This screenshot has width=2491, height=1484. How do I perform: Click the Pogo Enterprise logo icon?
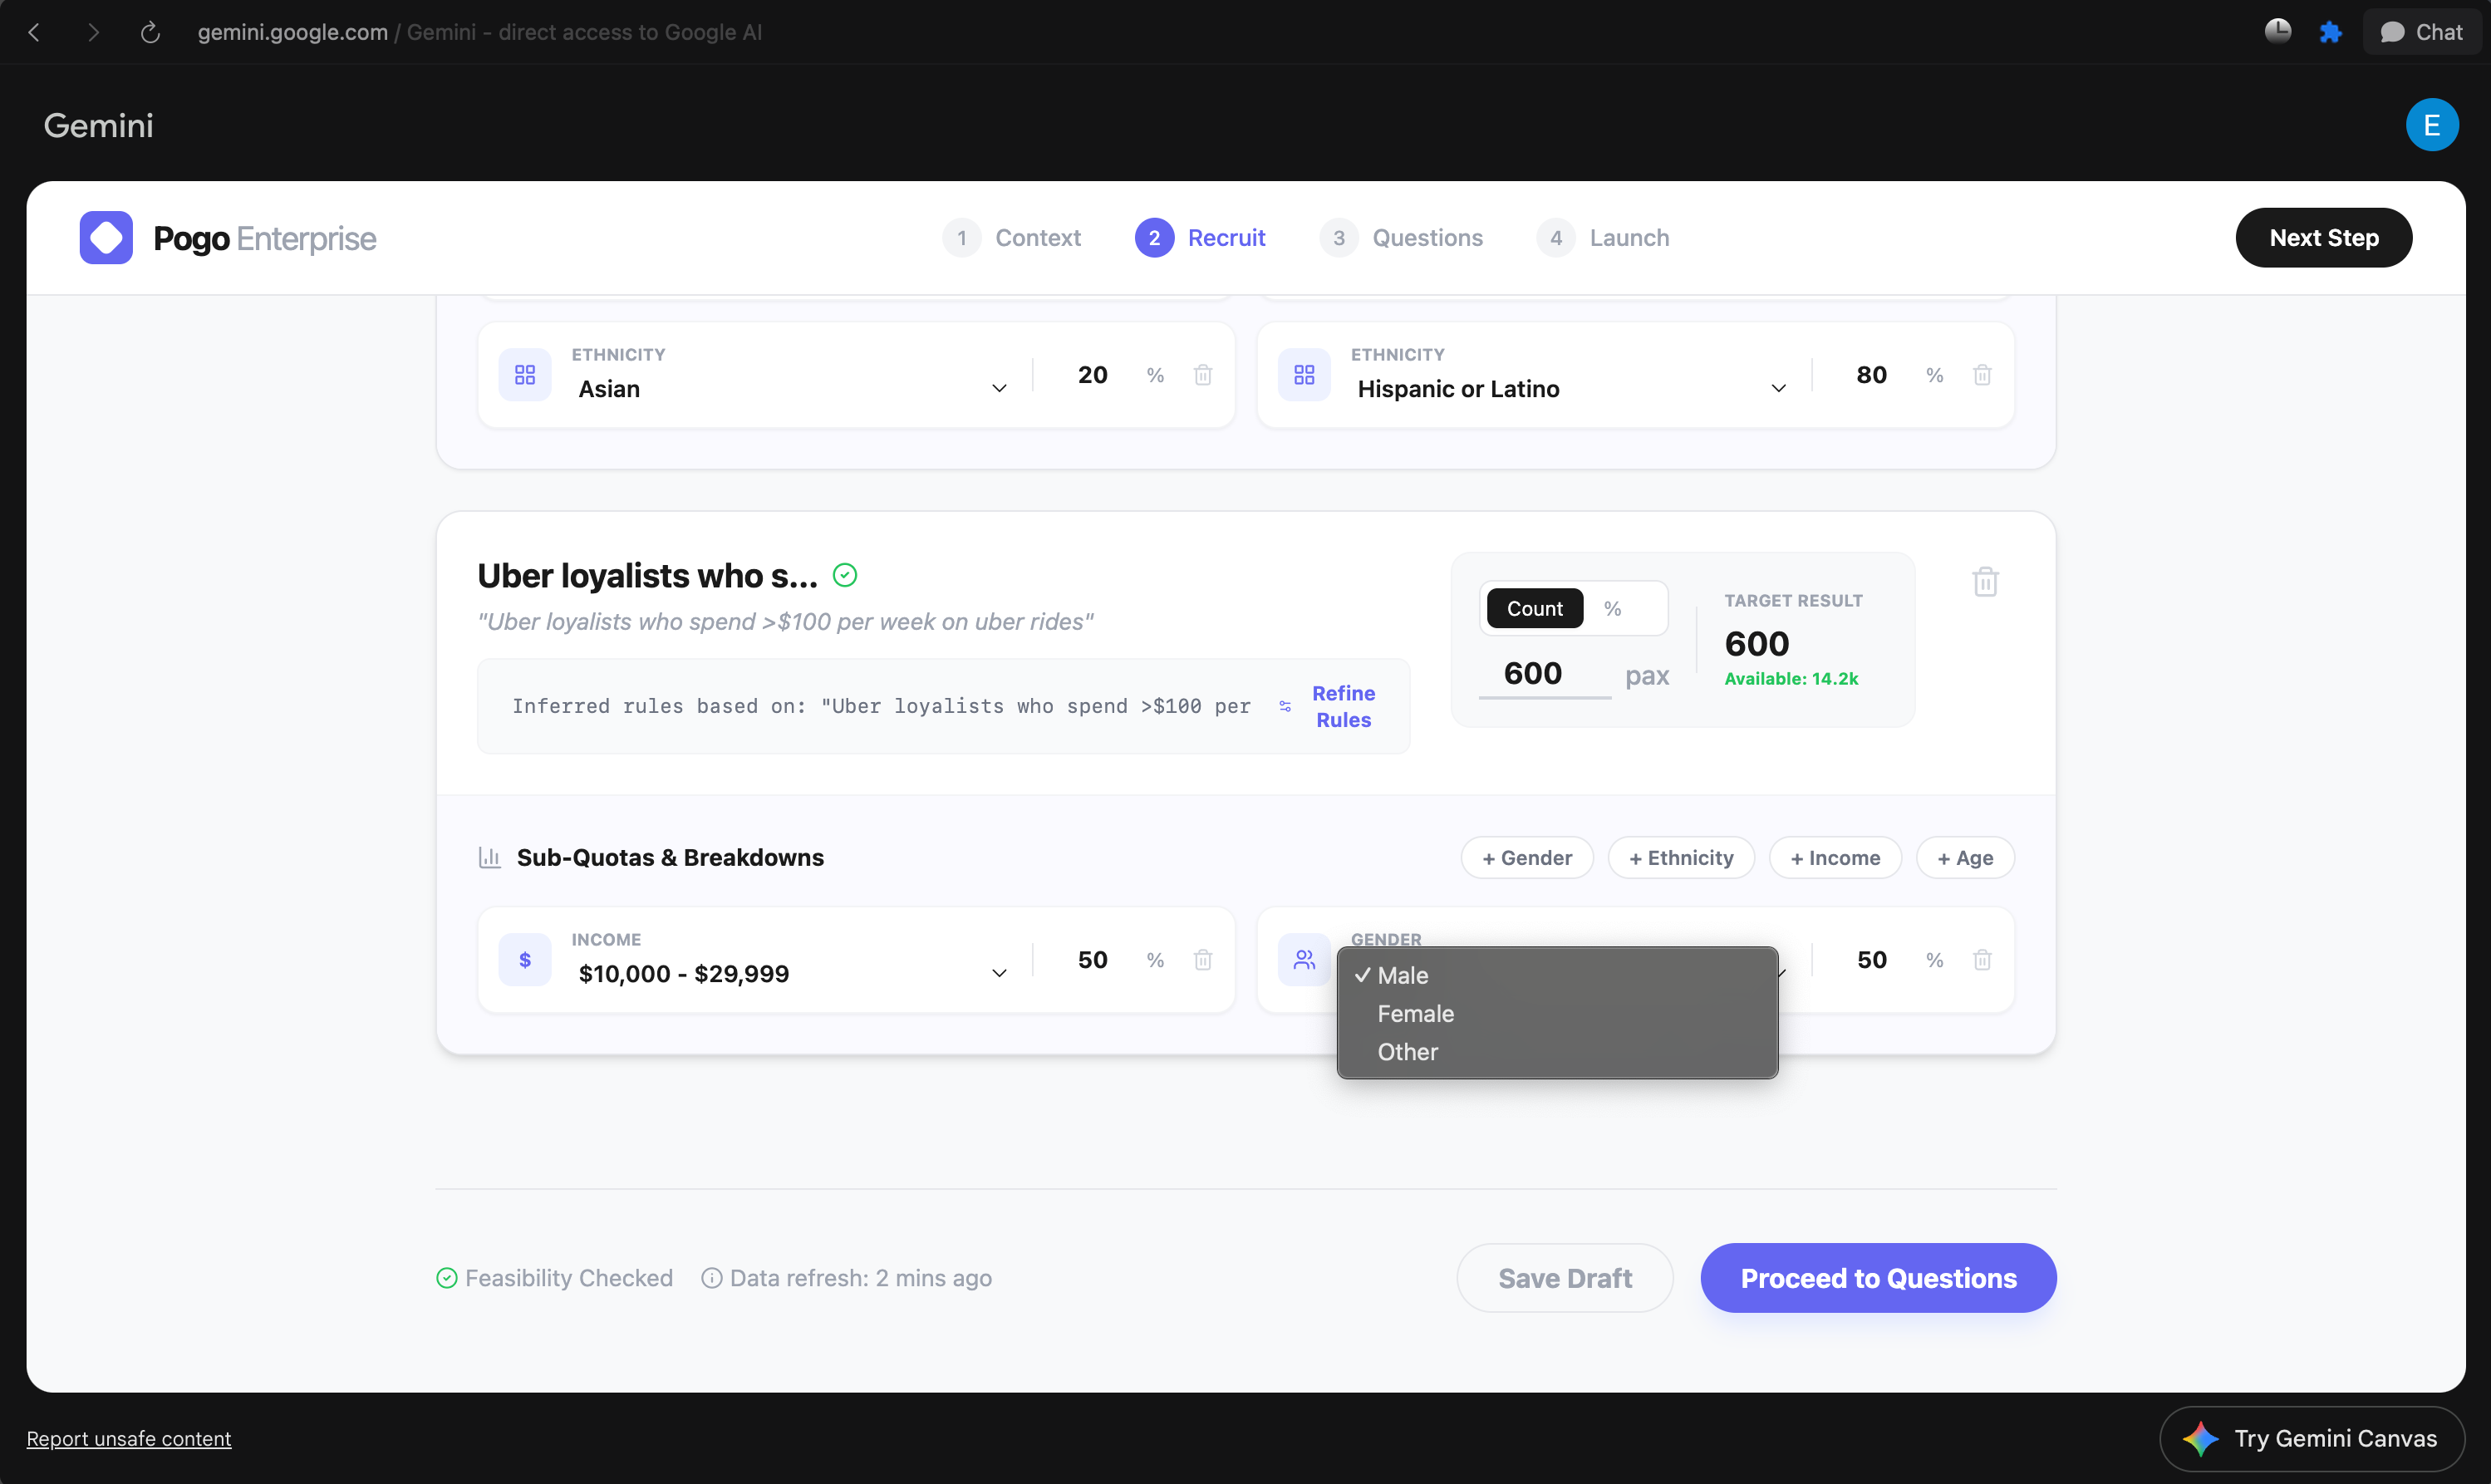(106, 238)
